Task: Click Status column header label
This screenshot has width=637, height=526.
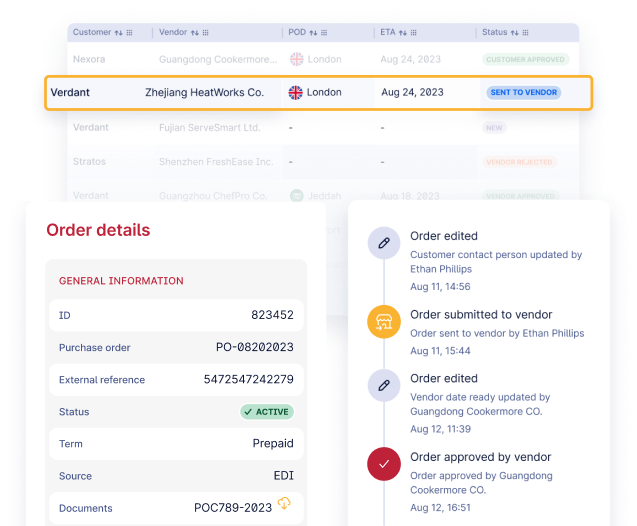Action: 495,32
